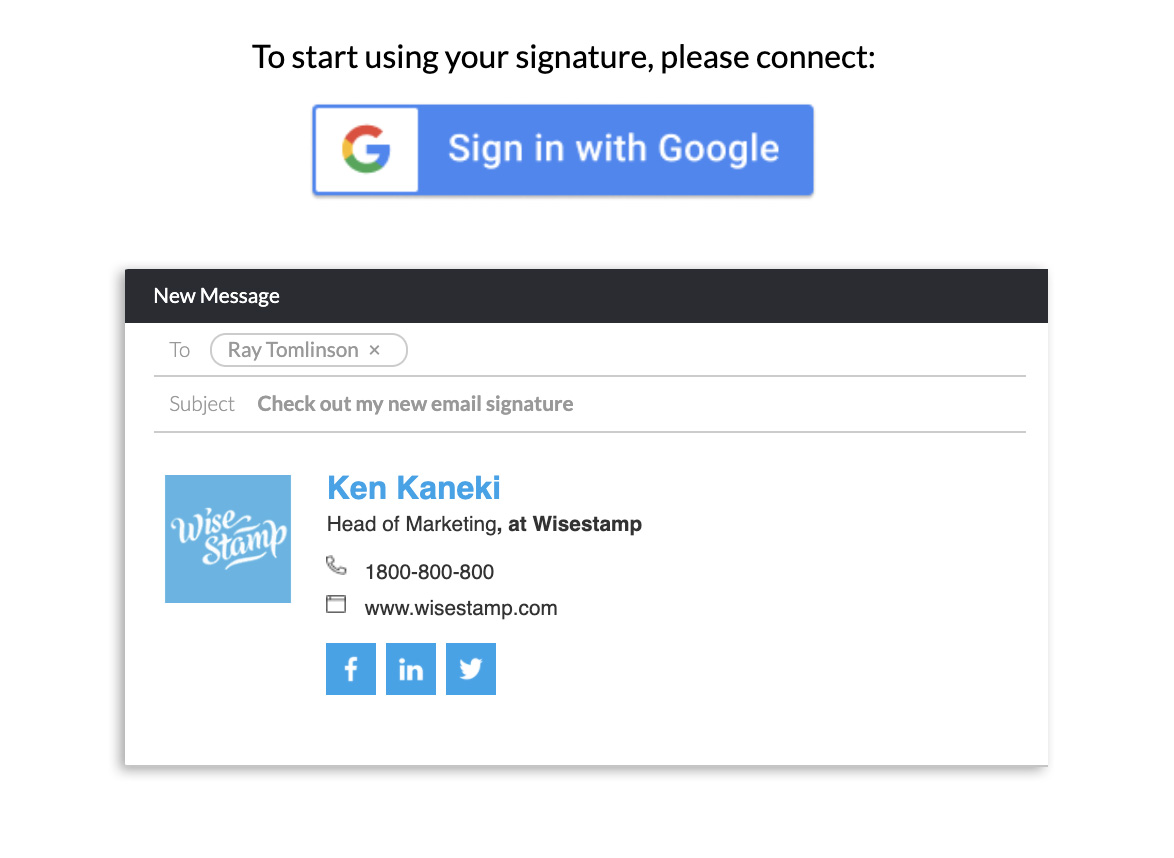1174x858 pixels.
Task: Open the Twitter bird icon
Action: [x=471, y=669]
